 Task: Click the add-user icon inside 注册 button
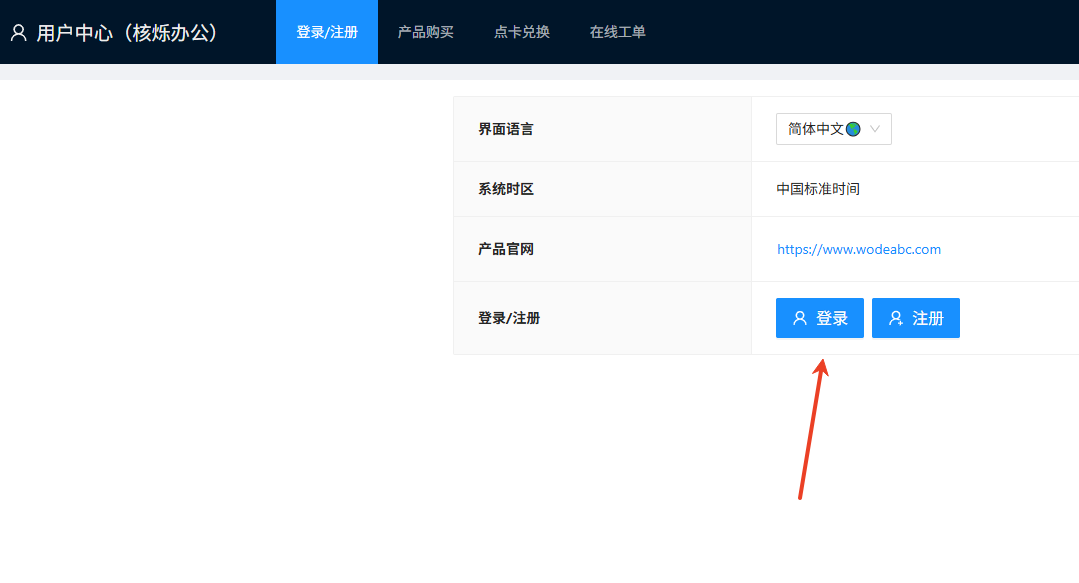pos(896,318)
